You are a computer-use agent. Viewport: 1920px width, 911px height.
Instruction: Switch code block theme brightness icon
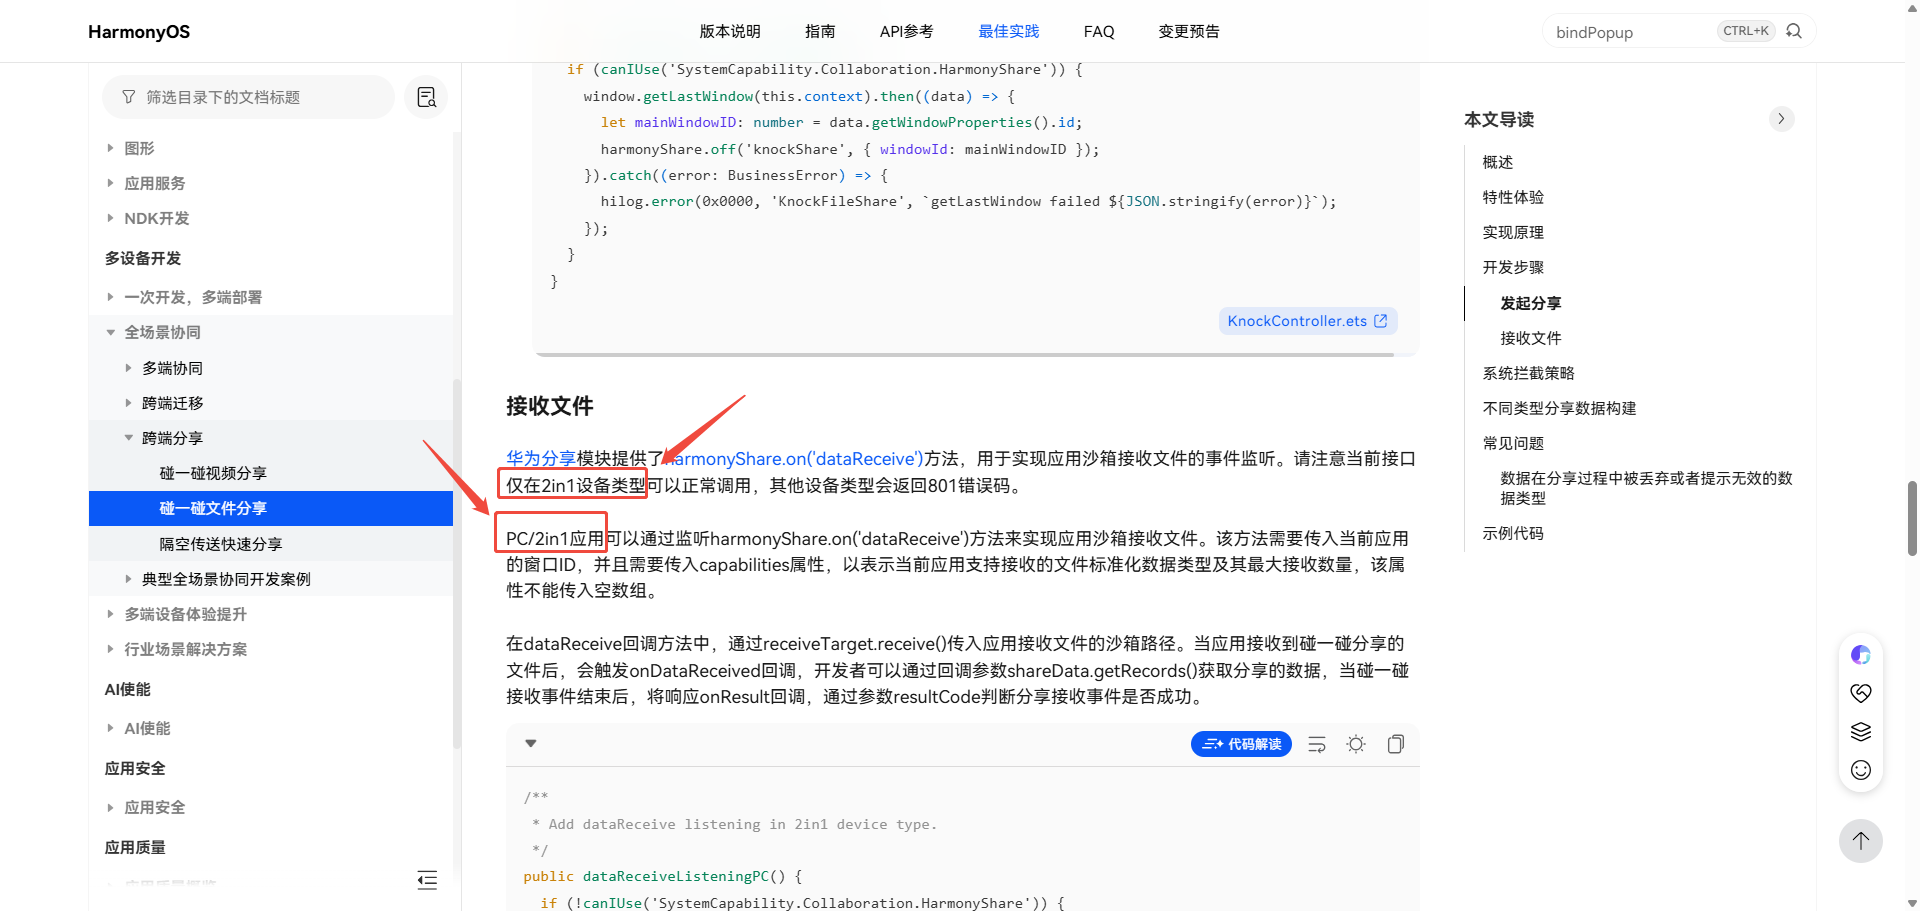point(1356,744)
